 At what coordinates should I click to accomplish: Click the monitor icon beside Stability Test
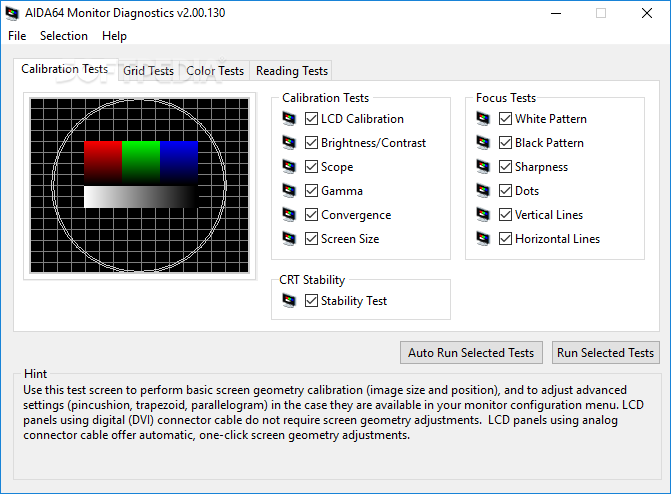click(289, 301)
